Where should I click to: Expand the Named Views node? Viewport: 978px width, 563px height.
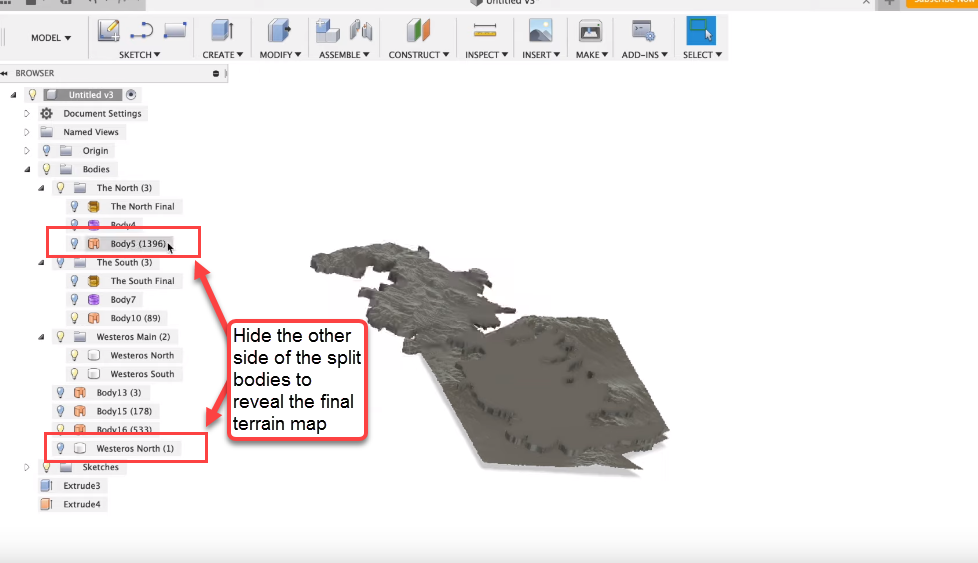[x=27, y=132]
